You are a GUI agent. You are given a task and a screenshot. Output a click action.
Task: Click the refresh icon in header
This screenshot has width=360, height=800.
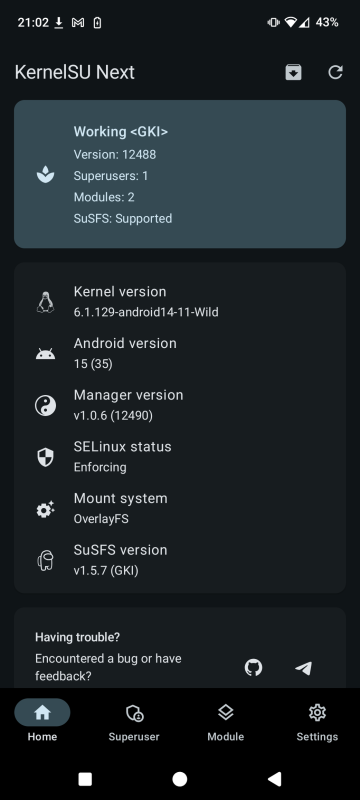[335, 72]
